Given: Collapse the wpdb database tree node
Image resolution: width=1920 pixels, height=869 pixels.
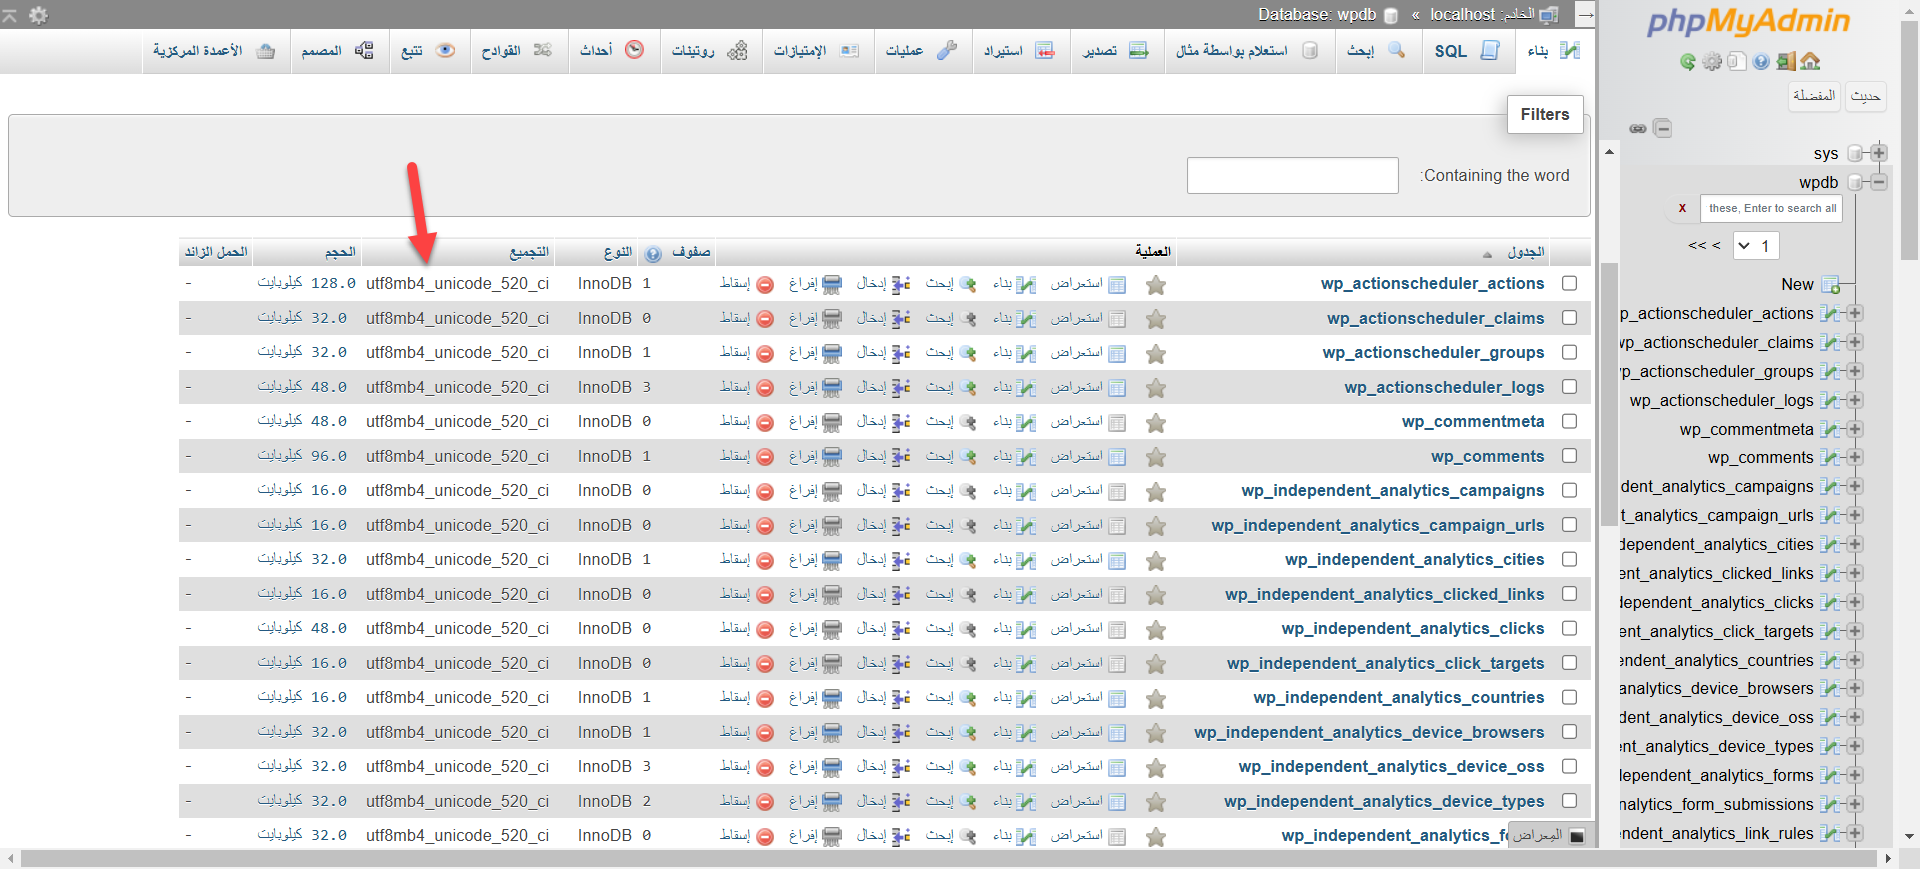Looking at the screenshot, I should tap(1879, 182).
